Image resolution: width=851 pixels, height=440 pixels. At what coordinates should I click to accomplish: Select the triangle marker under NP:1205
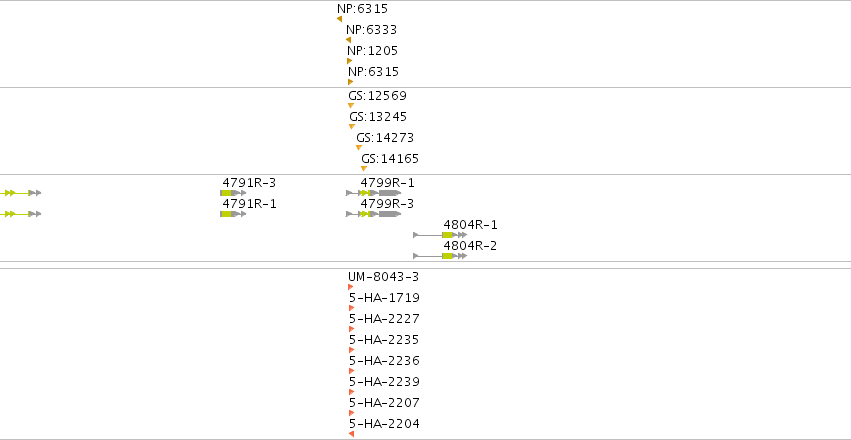tap(350, 61)
